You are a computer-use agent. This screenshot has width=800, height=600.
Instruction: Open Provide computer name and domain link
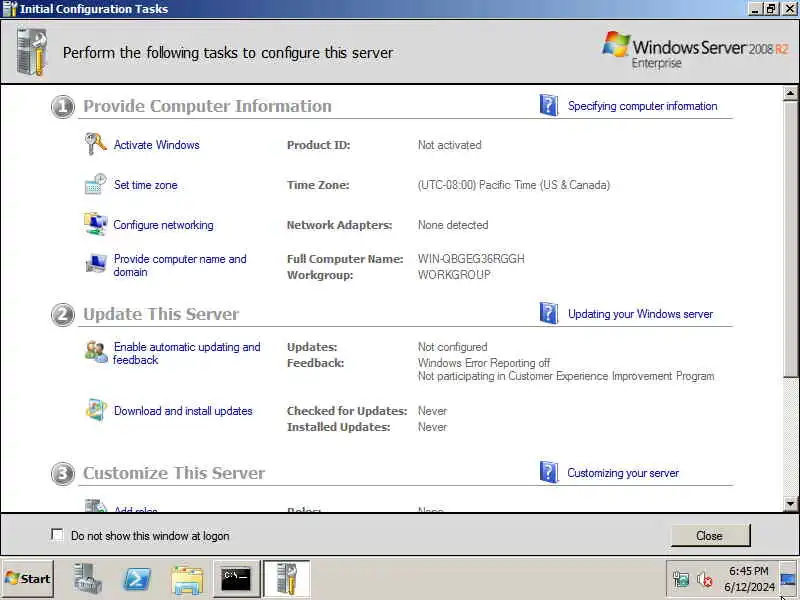(x=180, y=265)
